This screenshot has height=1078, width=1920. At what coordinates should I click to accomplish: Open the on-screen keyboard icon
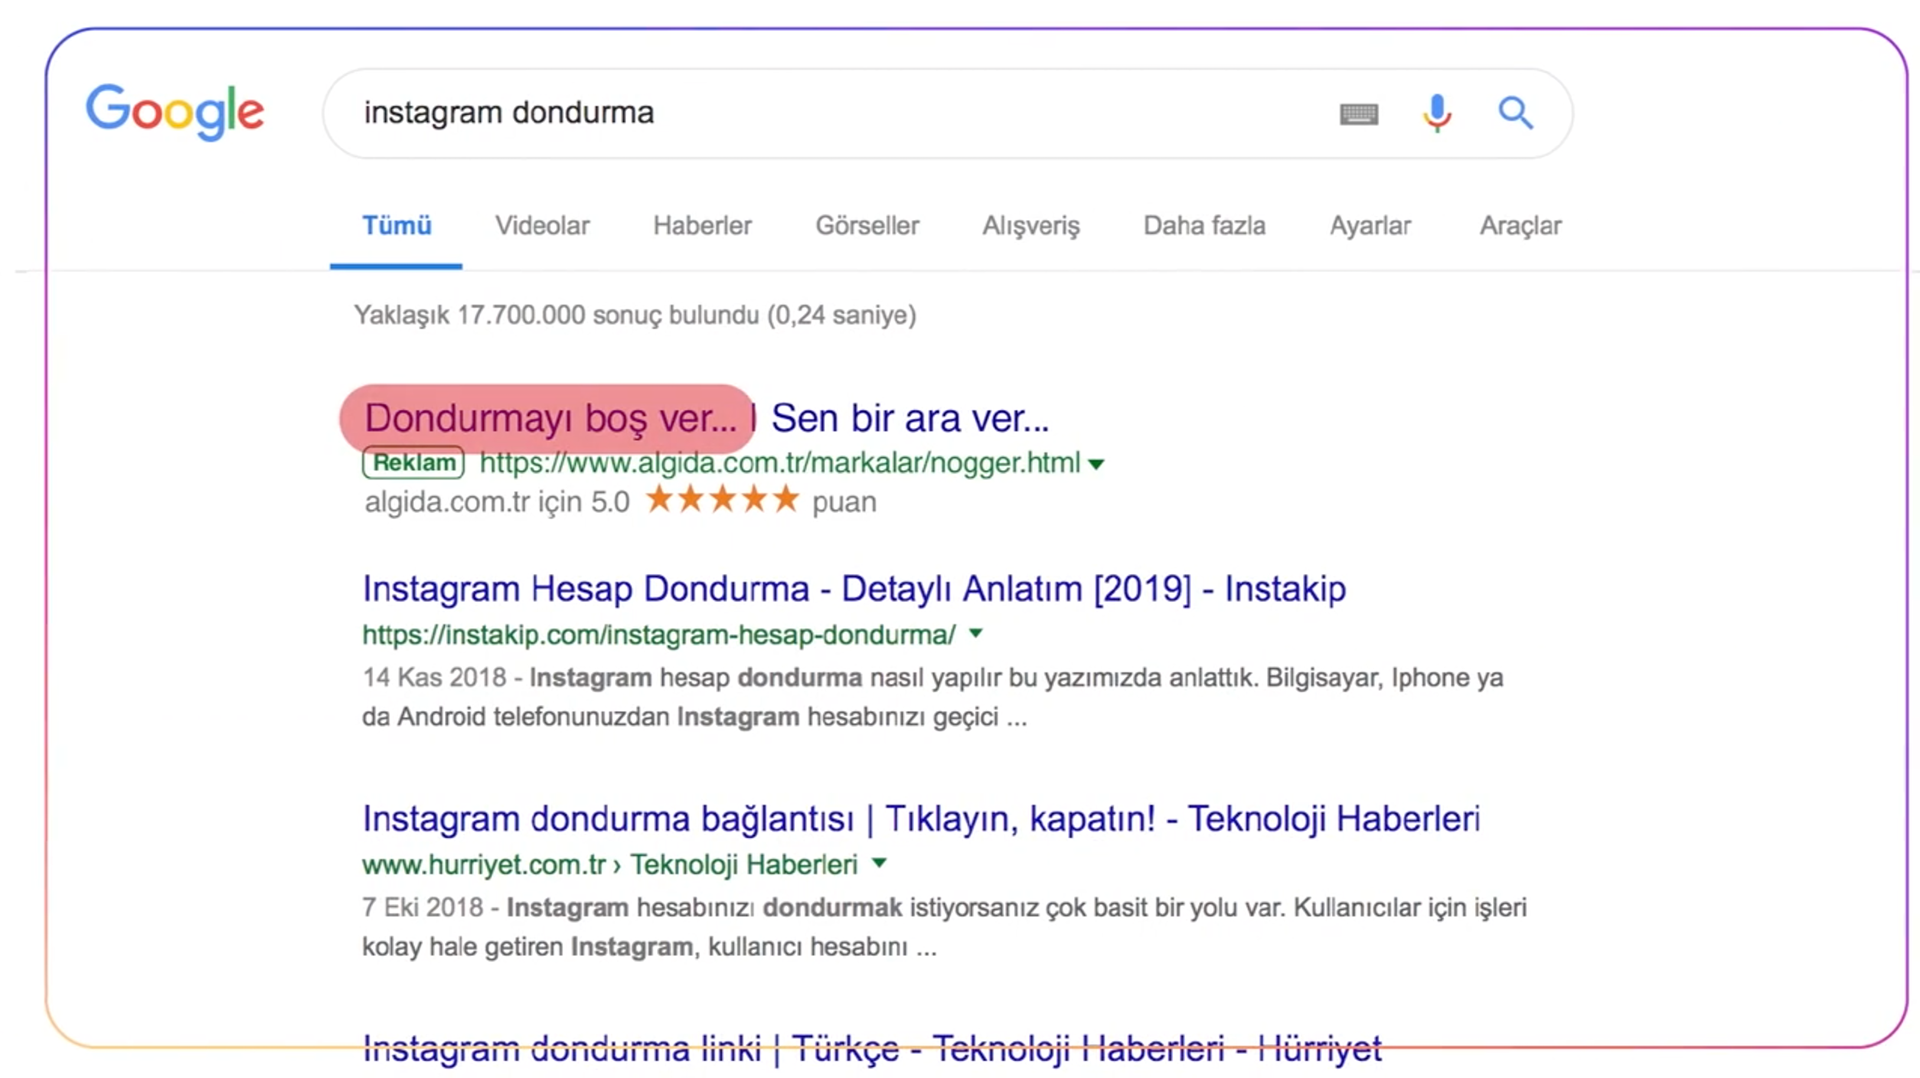(x=1358, y=114)
